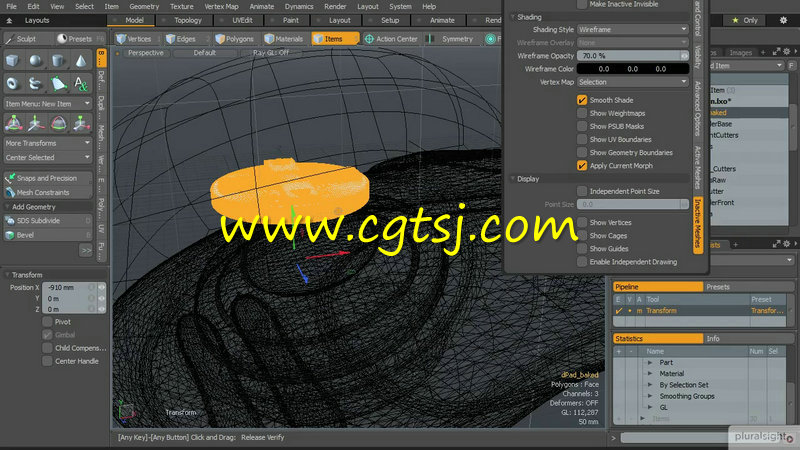Open Snaps and Precision settings
This screenshot has width=800, height=450.
47,178
